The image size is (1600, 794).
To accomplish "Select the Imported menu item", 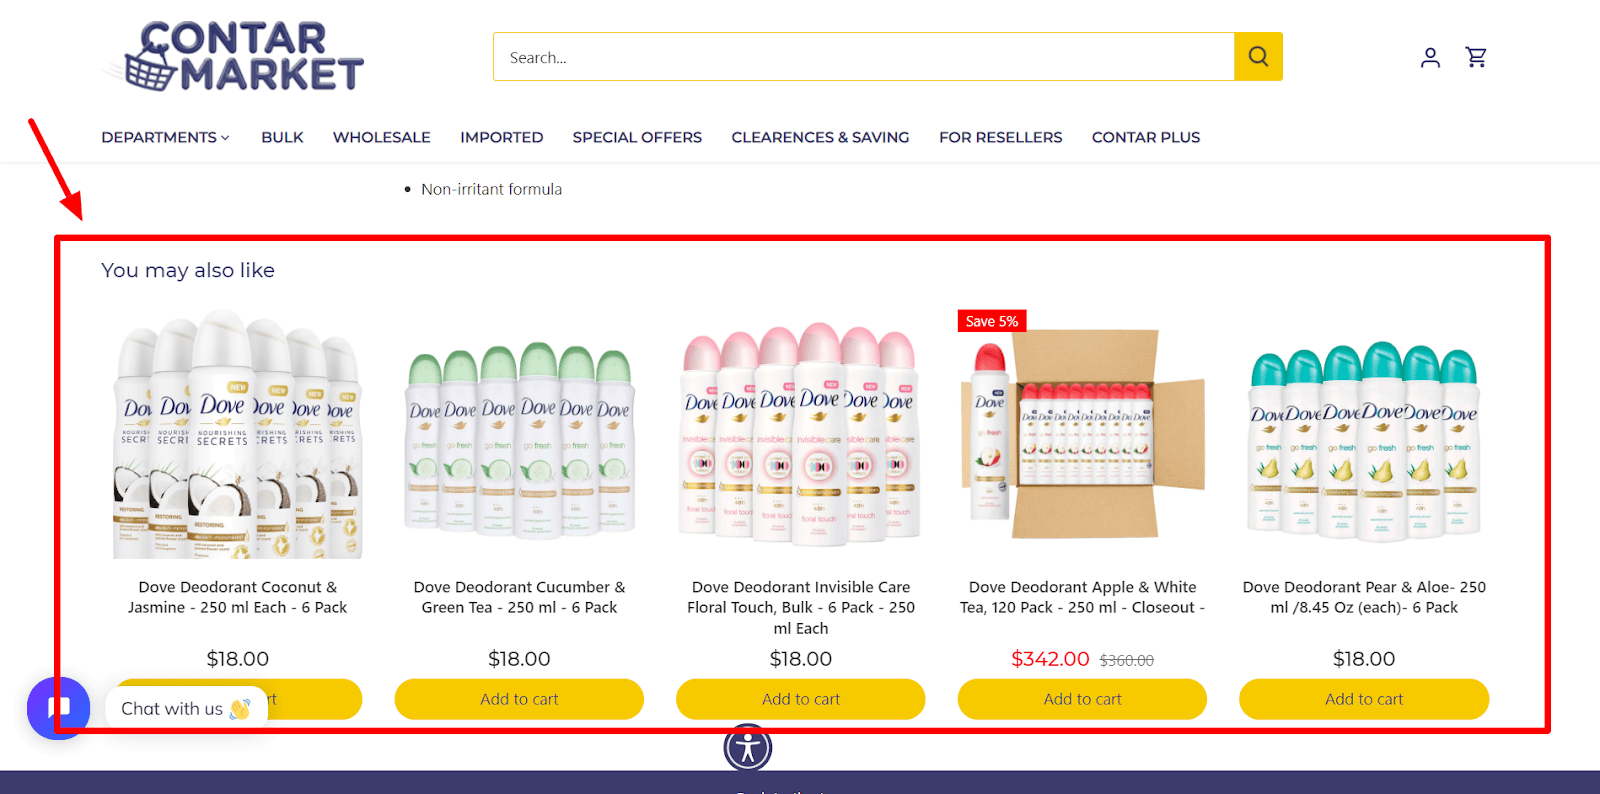I will coord(502,137).
